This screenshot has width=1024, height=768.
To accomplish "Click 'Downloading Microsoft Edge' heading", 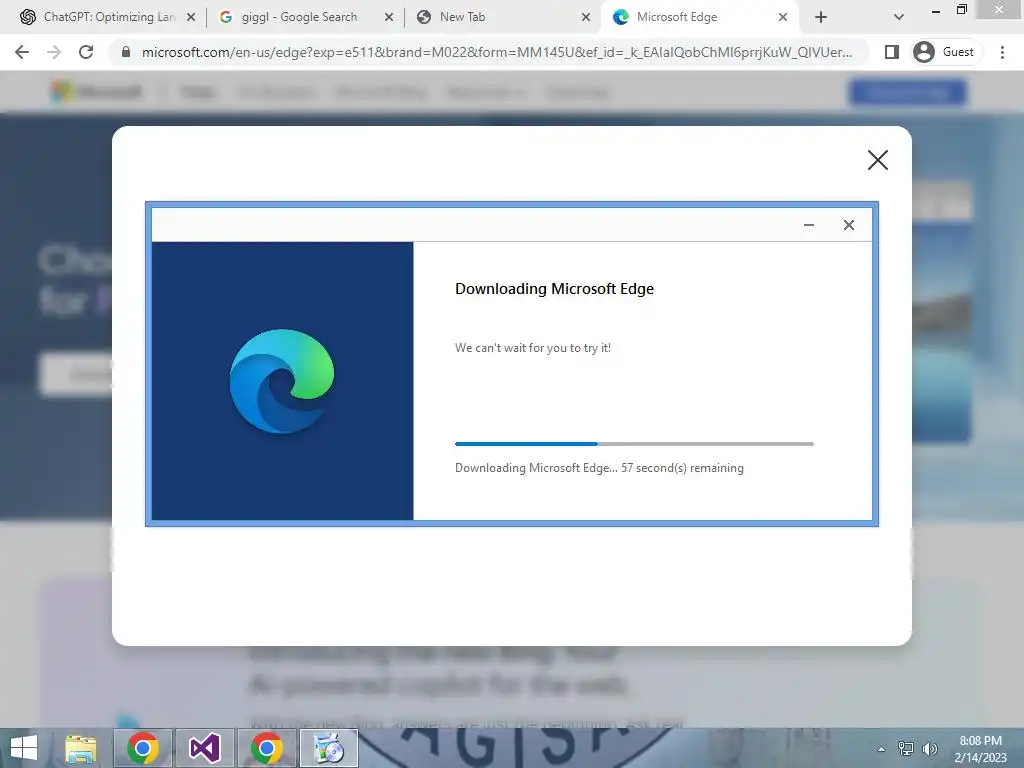I will 554,289.
